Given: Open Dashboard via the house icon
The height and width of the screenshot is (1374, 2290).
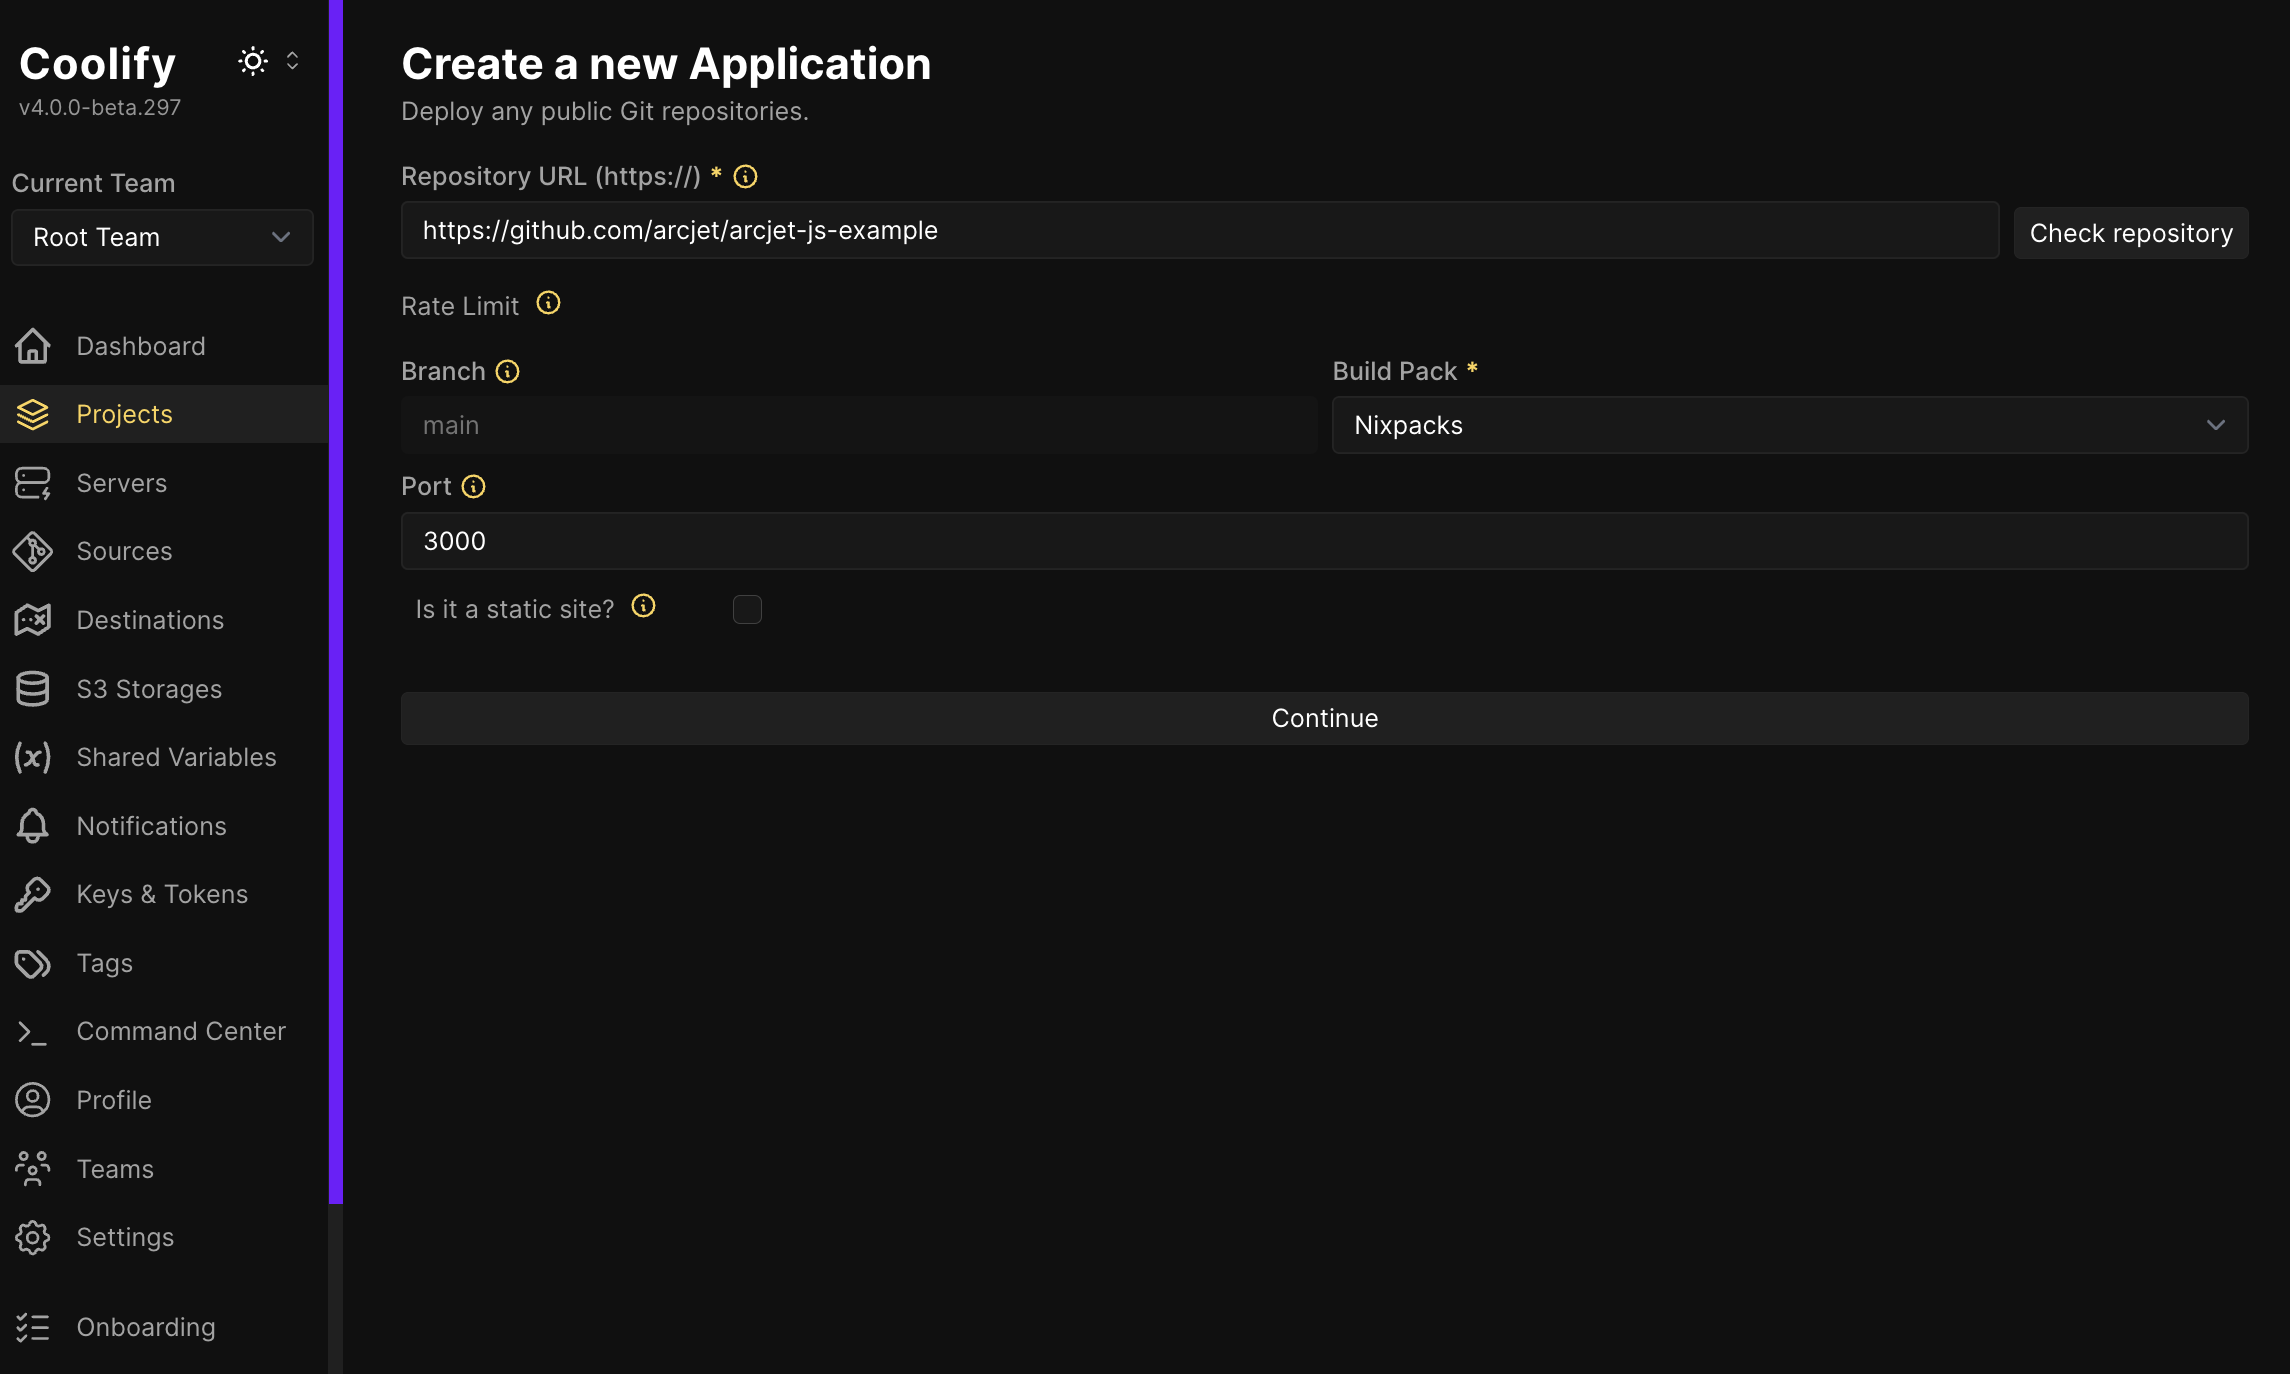Looking at the screenshot, I should 33,346.
